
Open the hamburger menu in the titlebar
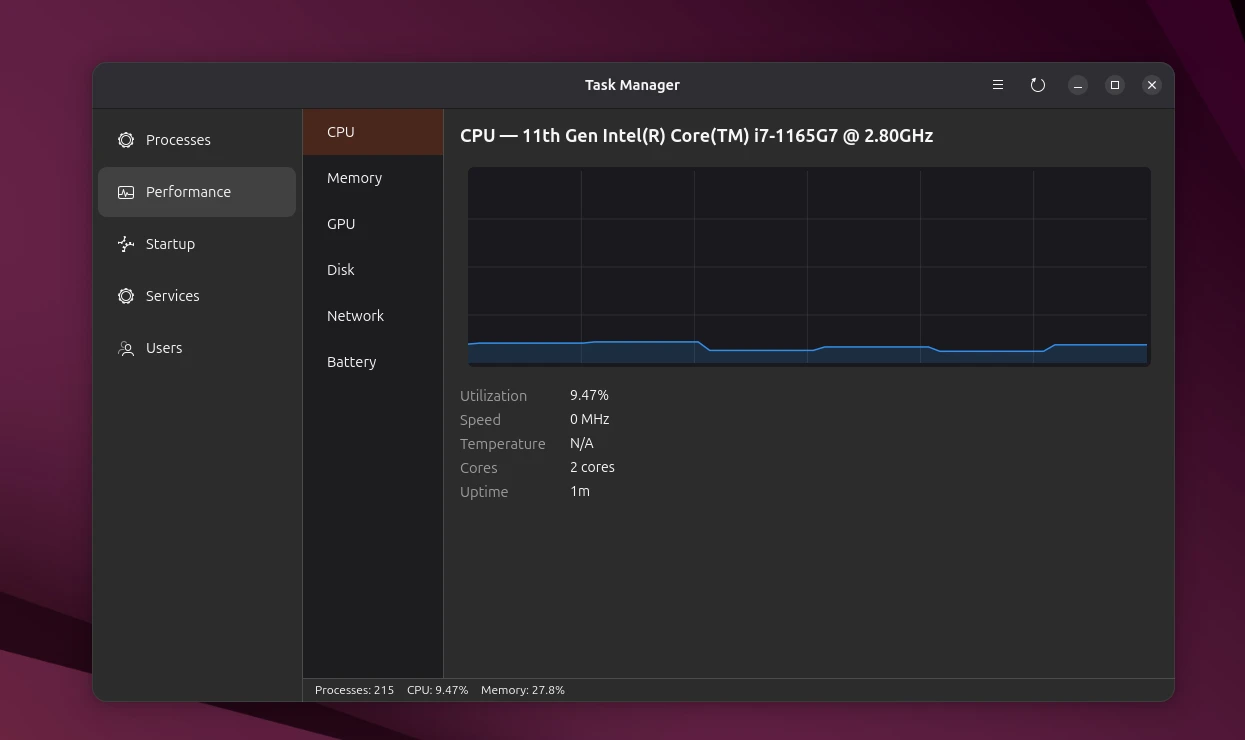coord(997,85)
